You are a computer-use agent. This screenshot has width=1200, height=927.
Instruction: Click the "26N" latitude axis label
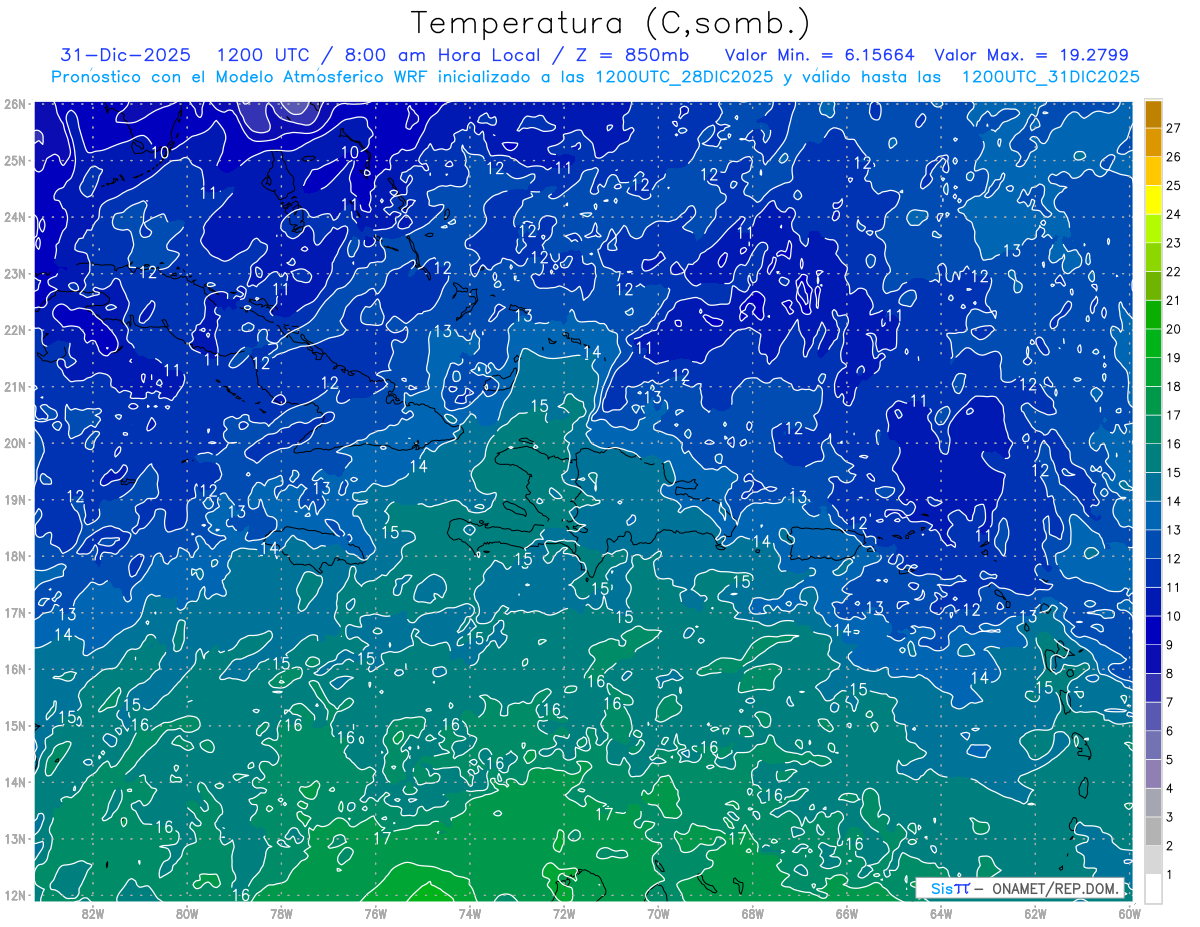click(14, 104)
